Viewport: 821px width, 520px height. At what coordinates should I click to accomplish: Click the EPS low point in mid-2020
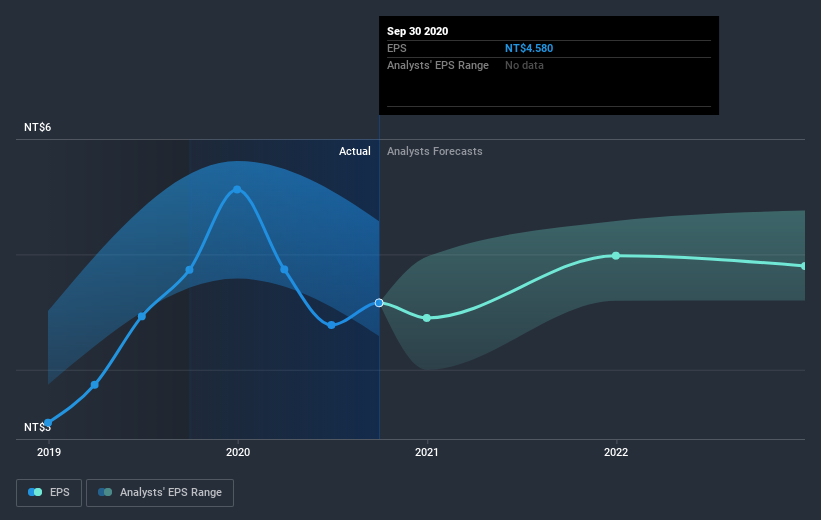pos(331,325)
